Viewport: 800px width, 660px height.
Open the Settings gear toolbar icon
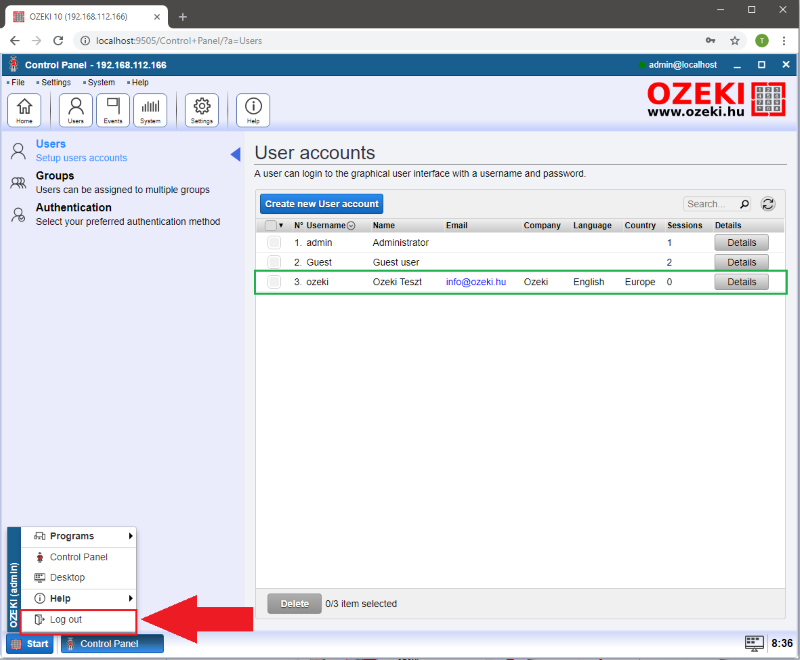click(x=202, y=109)
